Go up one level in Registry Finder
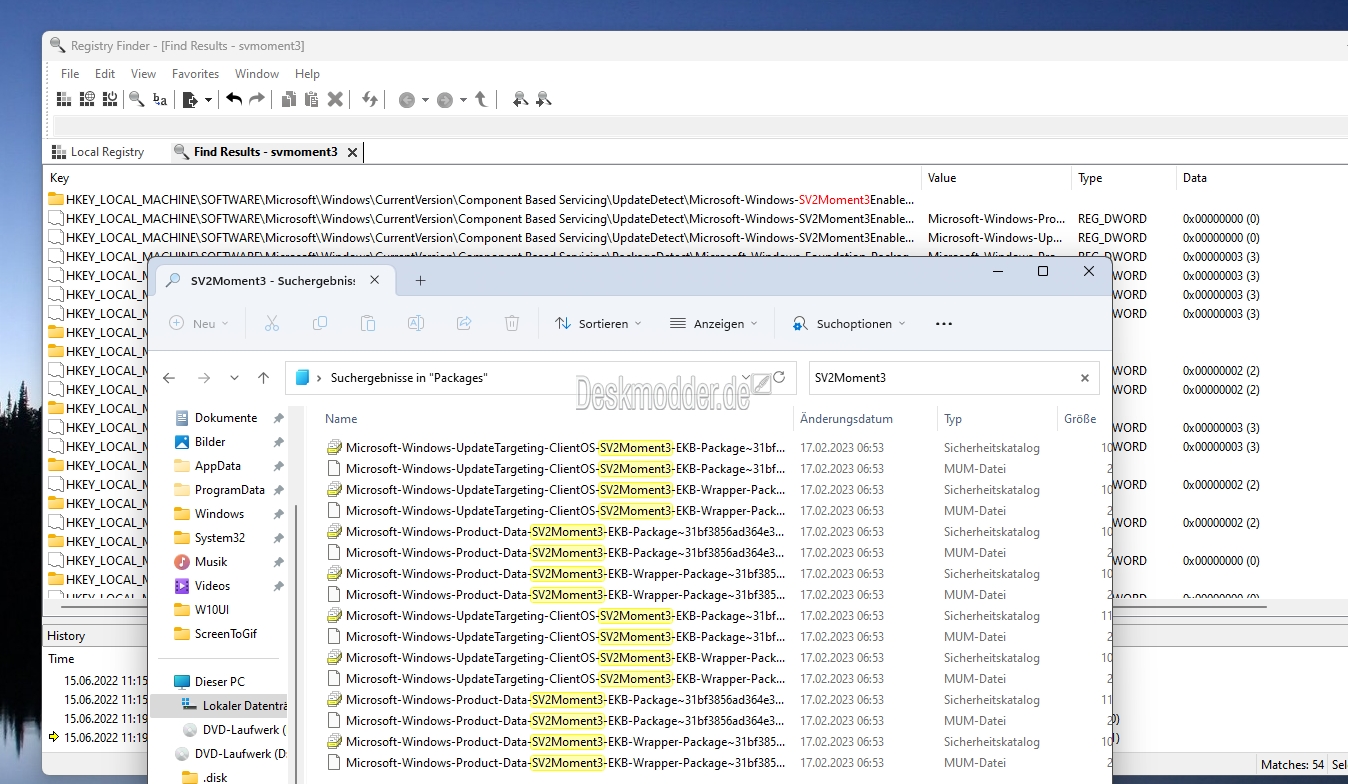 [x=481, y=99]
